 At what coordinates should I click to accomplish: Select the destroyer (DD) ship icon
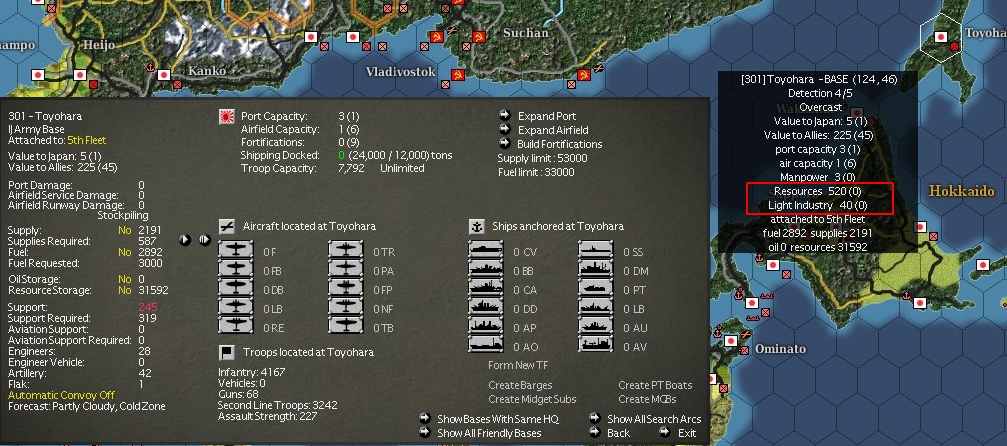click(486, 307)
